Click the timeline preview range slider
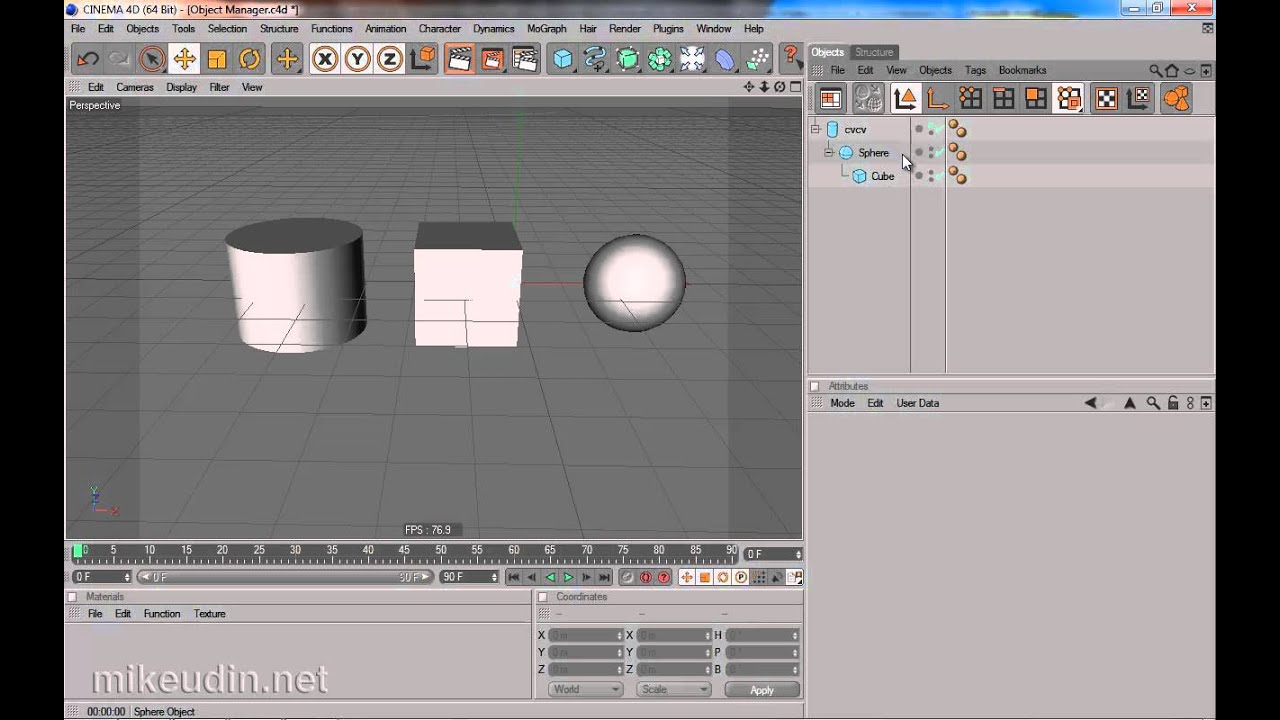This screenshot has width=1280, height=720. 285,577
